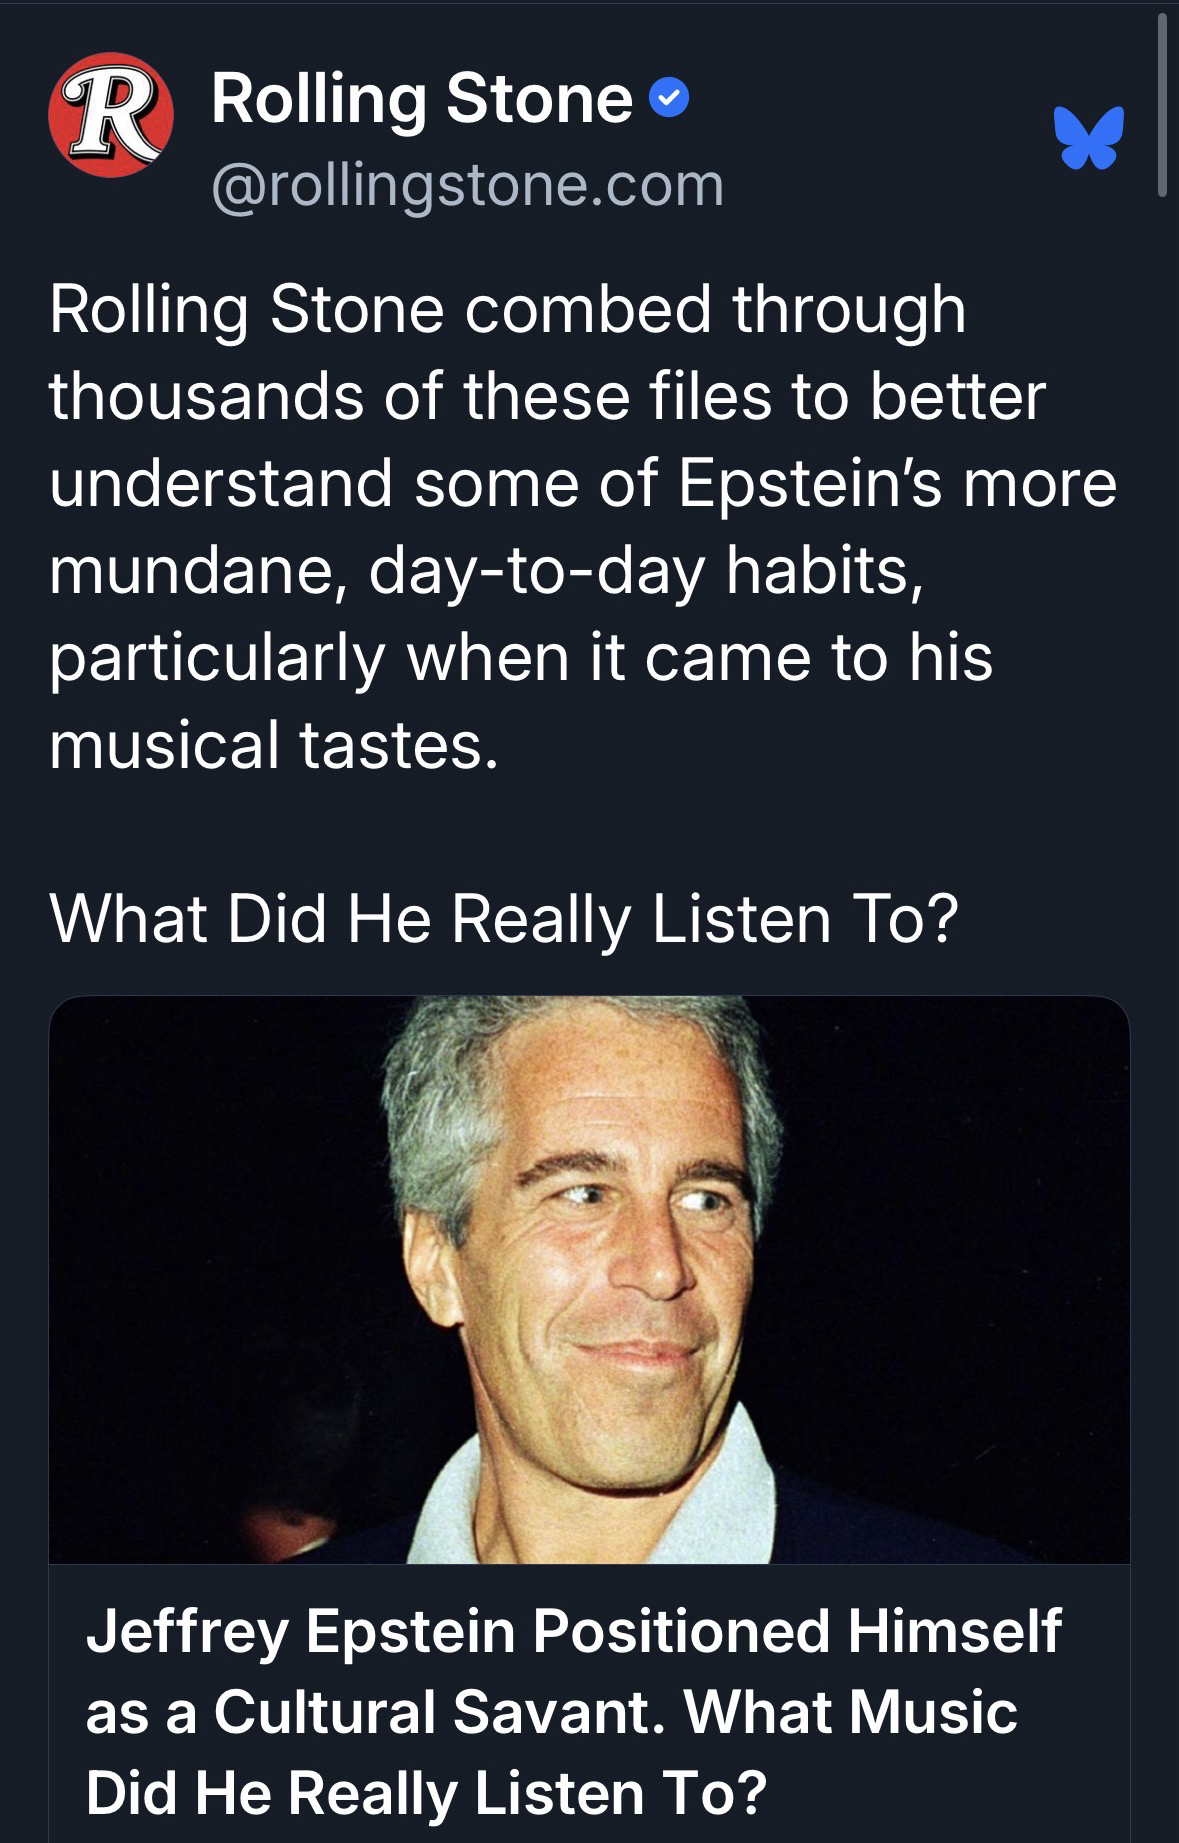Click "as a Cultural Savant" headline line

[x=551, y=1712]
